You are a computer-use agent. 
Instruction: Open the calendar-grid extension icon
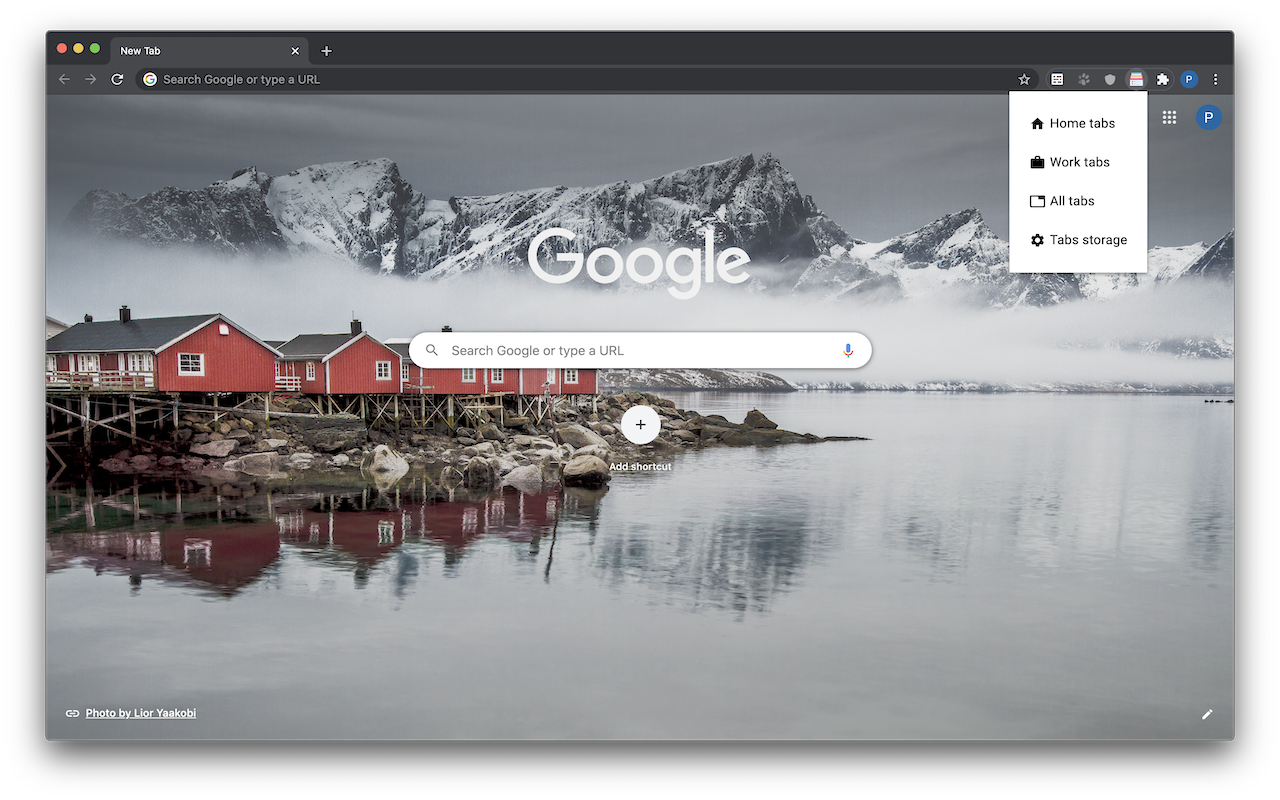[1057, 79]
